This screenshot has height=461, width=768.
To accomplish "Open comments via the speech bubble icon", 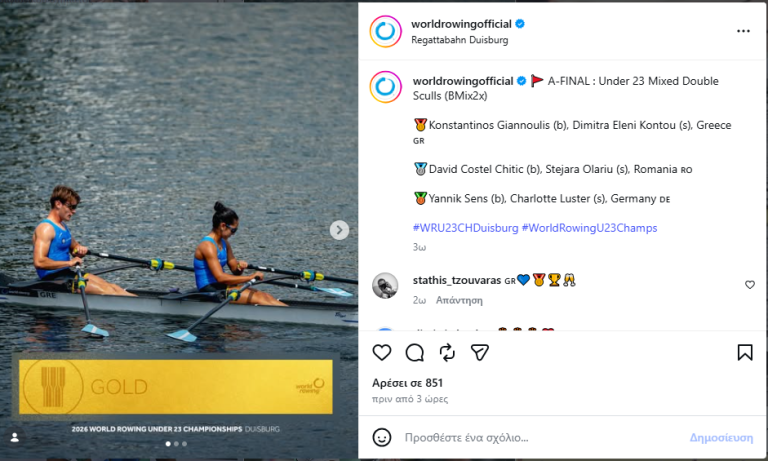I will (x=414, y=353).
